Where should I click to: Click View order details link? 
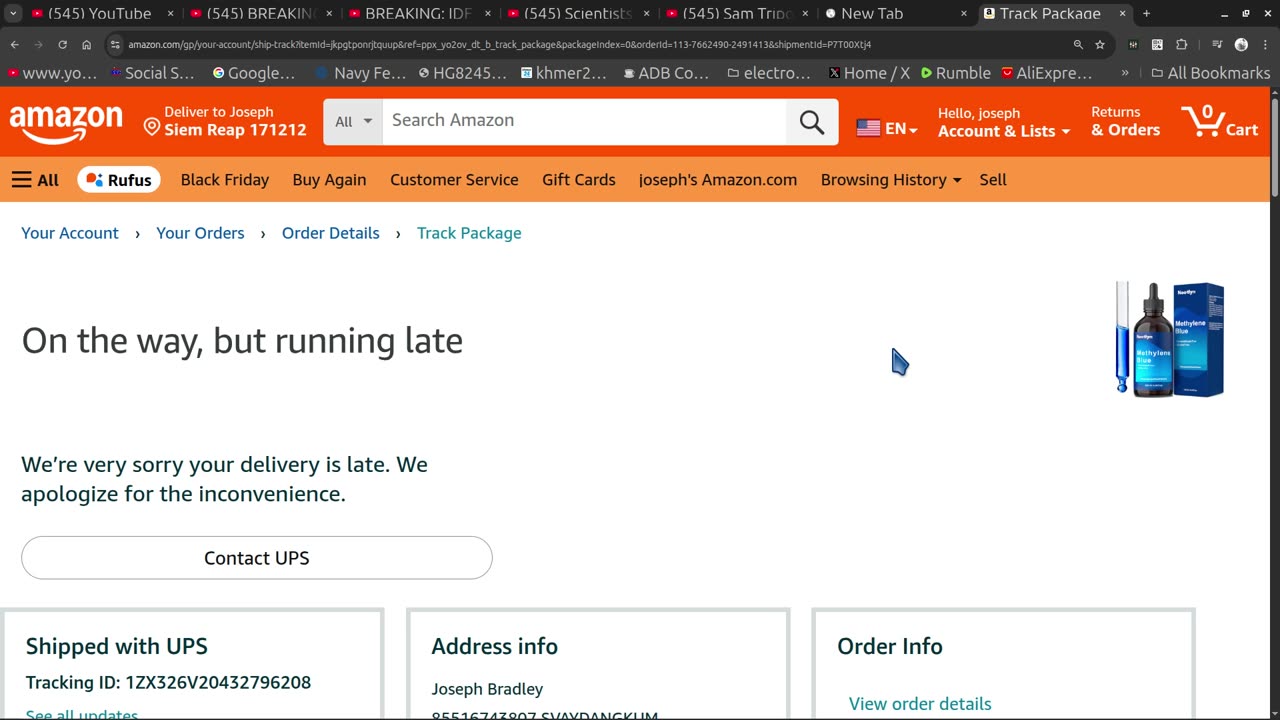920,704
